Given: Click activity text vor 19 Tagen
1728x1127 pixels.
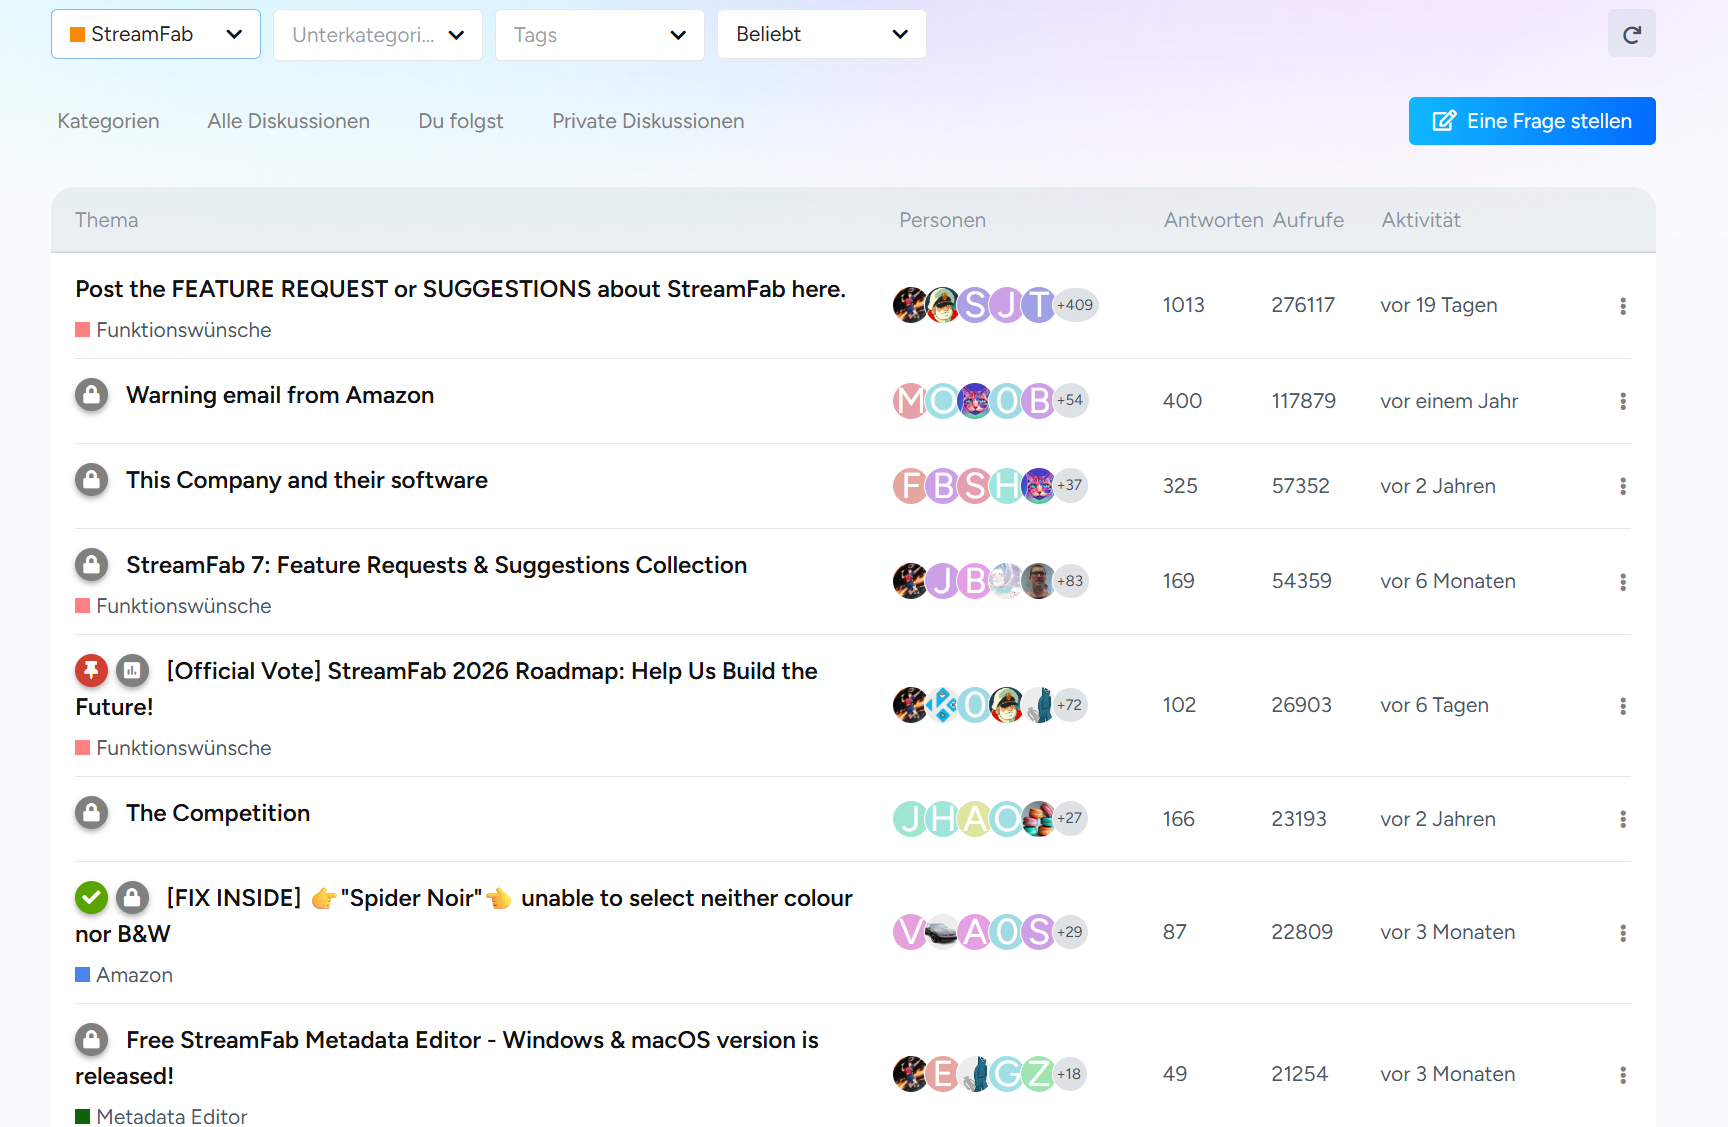Looking at the screenshot, I should (1438, 305).
